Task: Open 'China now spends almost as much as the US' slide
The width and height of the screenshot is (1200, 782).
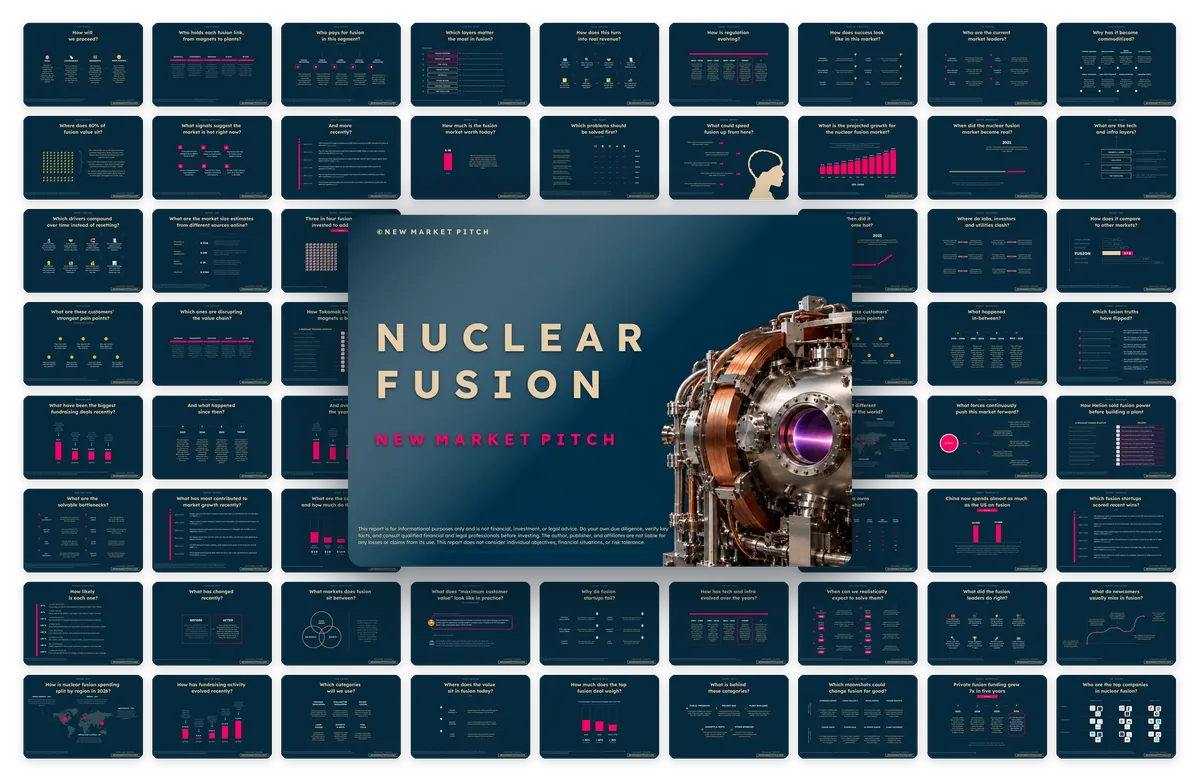Action: (x=987, y=531)
